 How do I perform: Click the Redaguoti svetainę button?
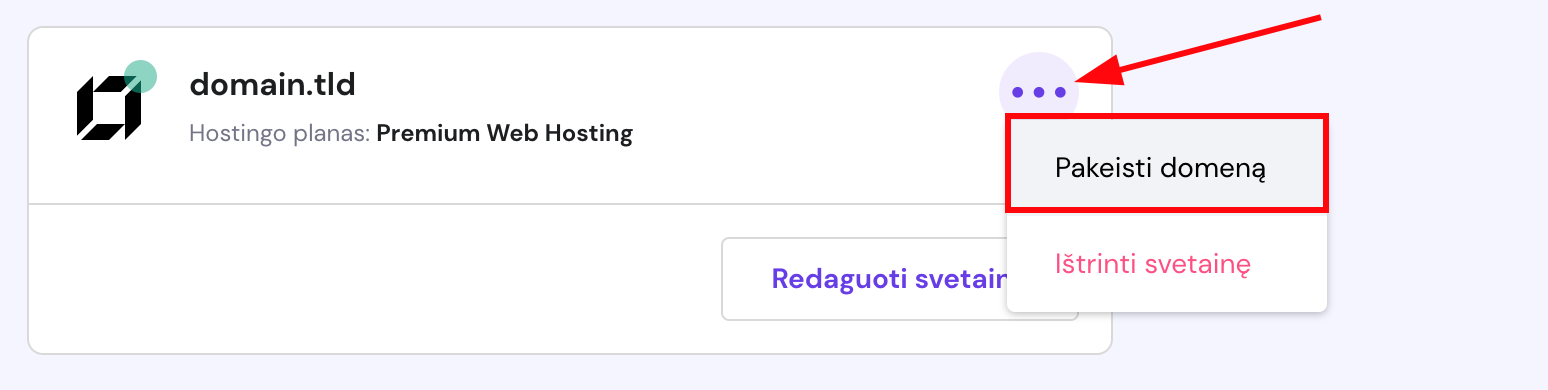(x=899, y=279)
